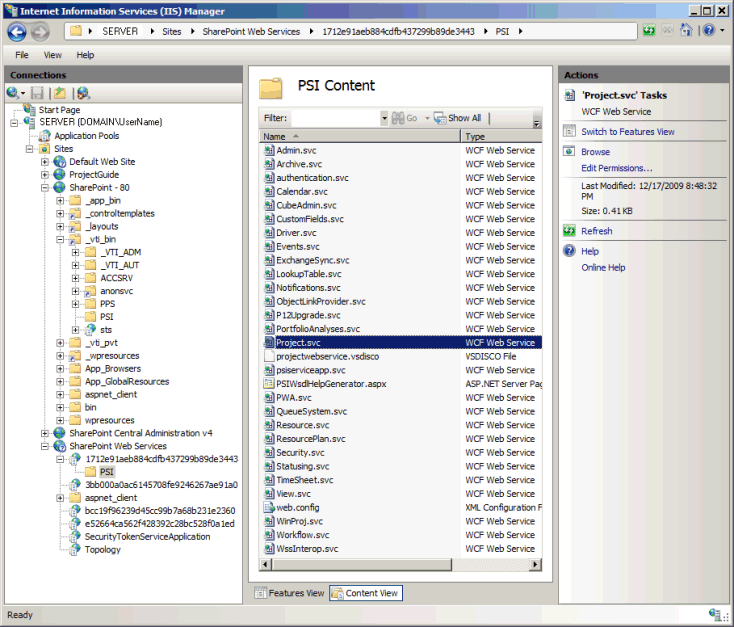The image size is (734, 627).
Task: Select the Default Web Site node
Action: click(x=102, y=162)
